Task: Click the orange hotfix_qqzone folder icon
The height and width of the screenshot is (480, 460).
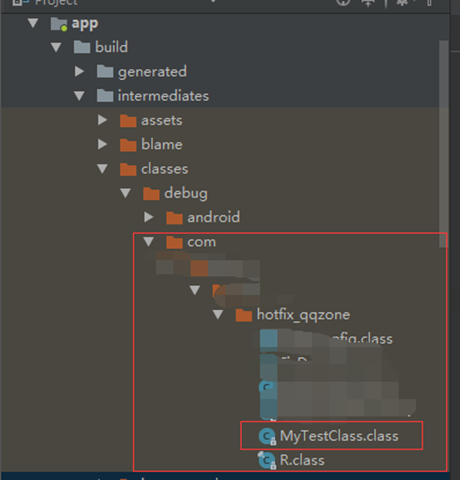Action: 244,315
